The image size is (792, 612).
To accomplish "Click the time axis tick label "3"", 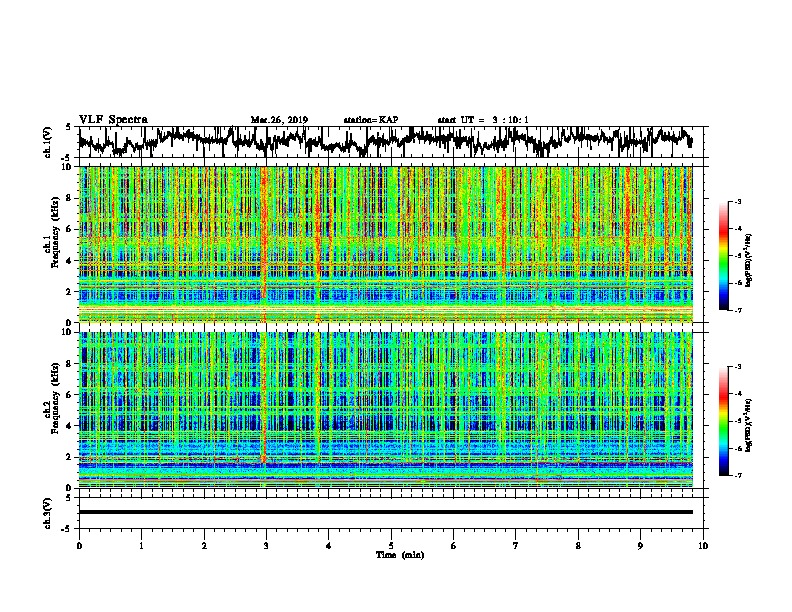I will (266, 546).
